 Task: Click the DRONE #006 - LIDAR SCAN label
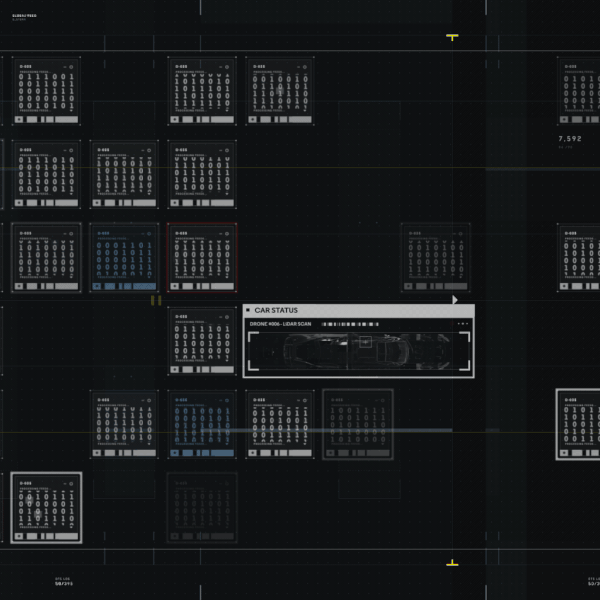(281, 324)
